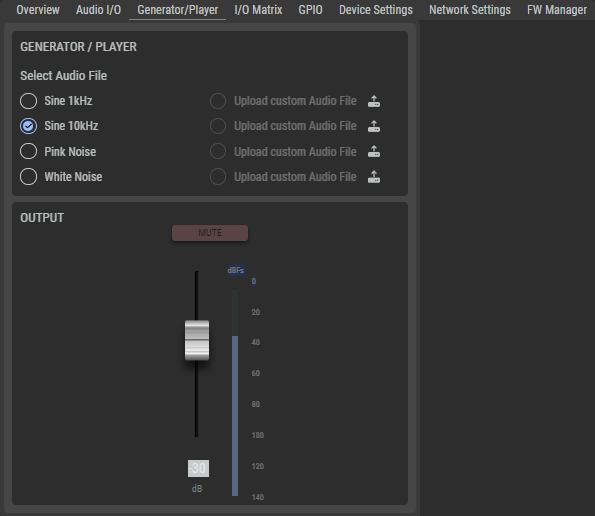Switch to the Network Settings tab
The height and width of the screenshot is (516, 595).
point(470,10)
